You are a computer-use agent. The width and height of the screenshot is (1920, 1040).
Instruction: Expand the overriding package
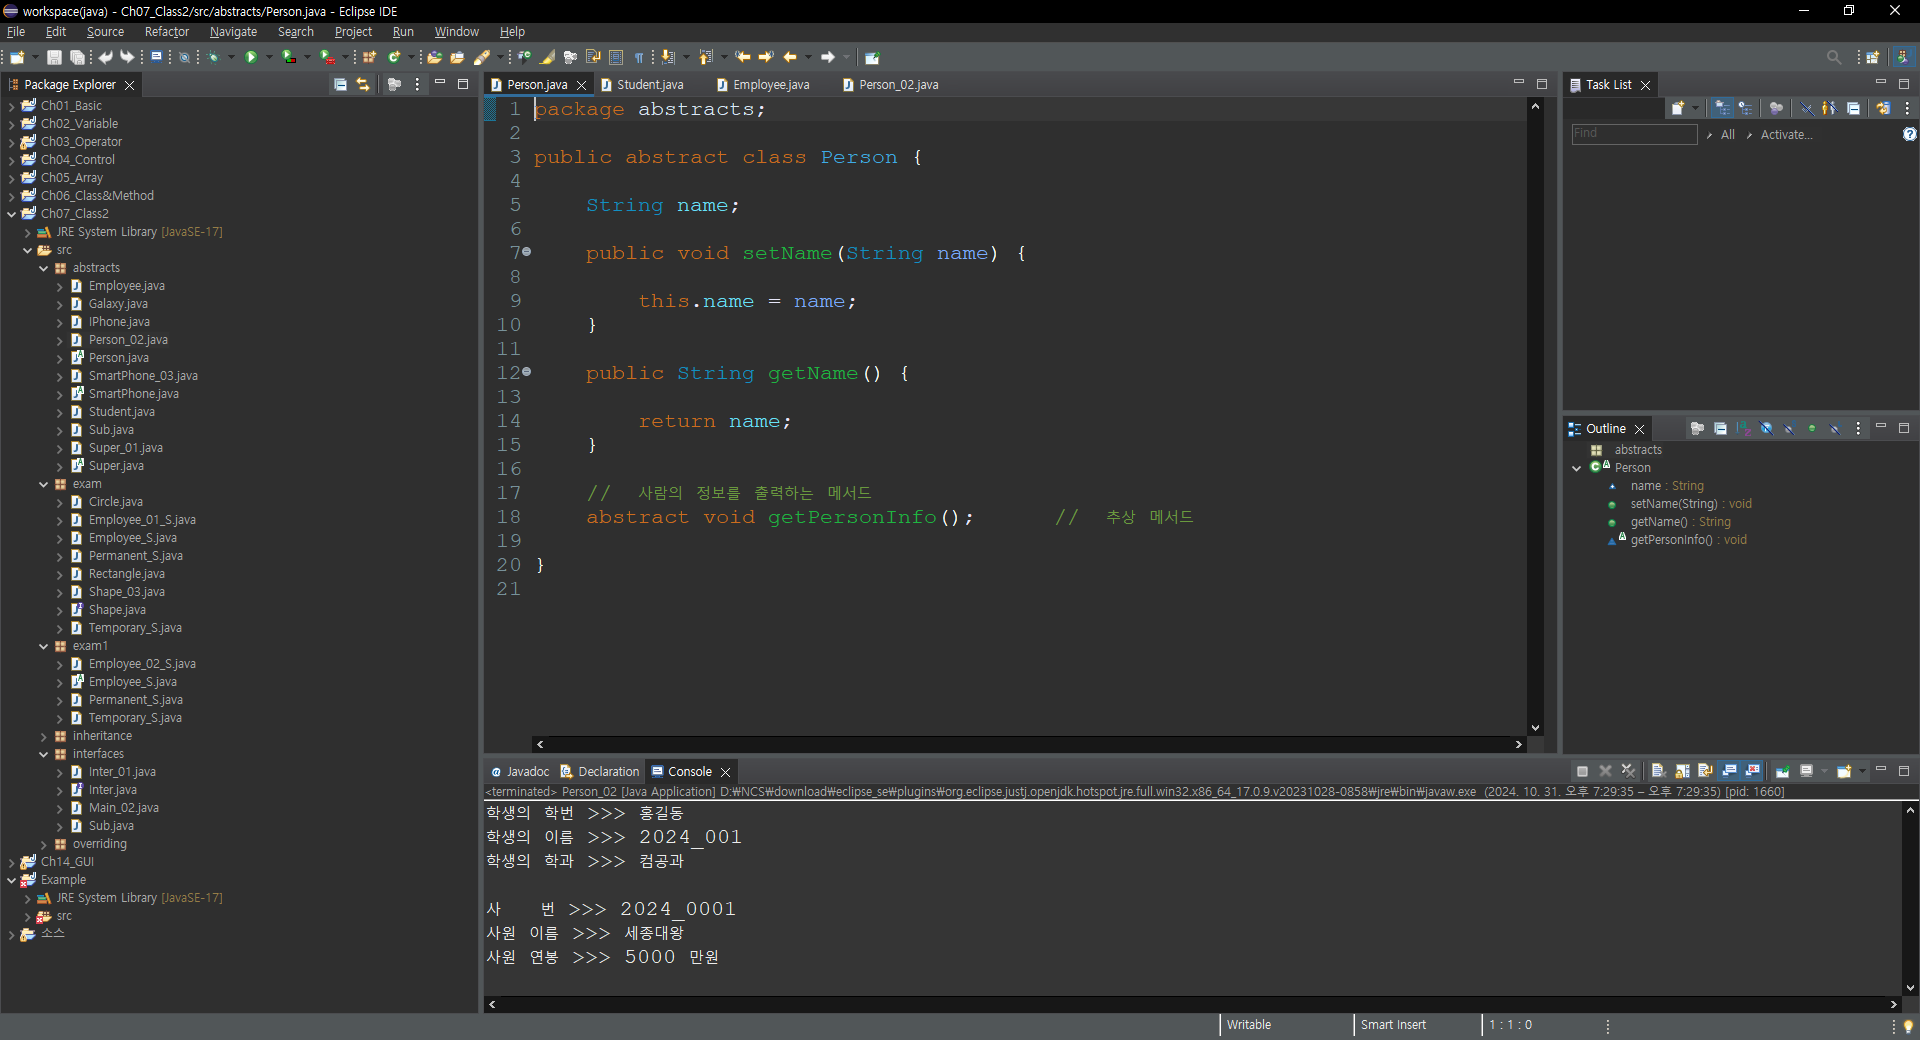pos(43,844)
